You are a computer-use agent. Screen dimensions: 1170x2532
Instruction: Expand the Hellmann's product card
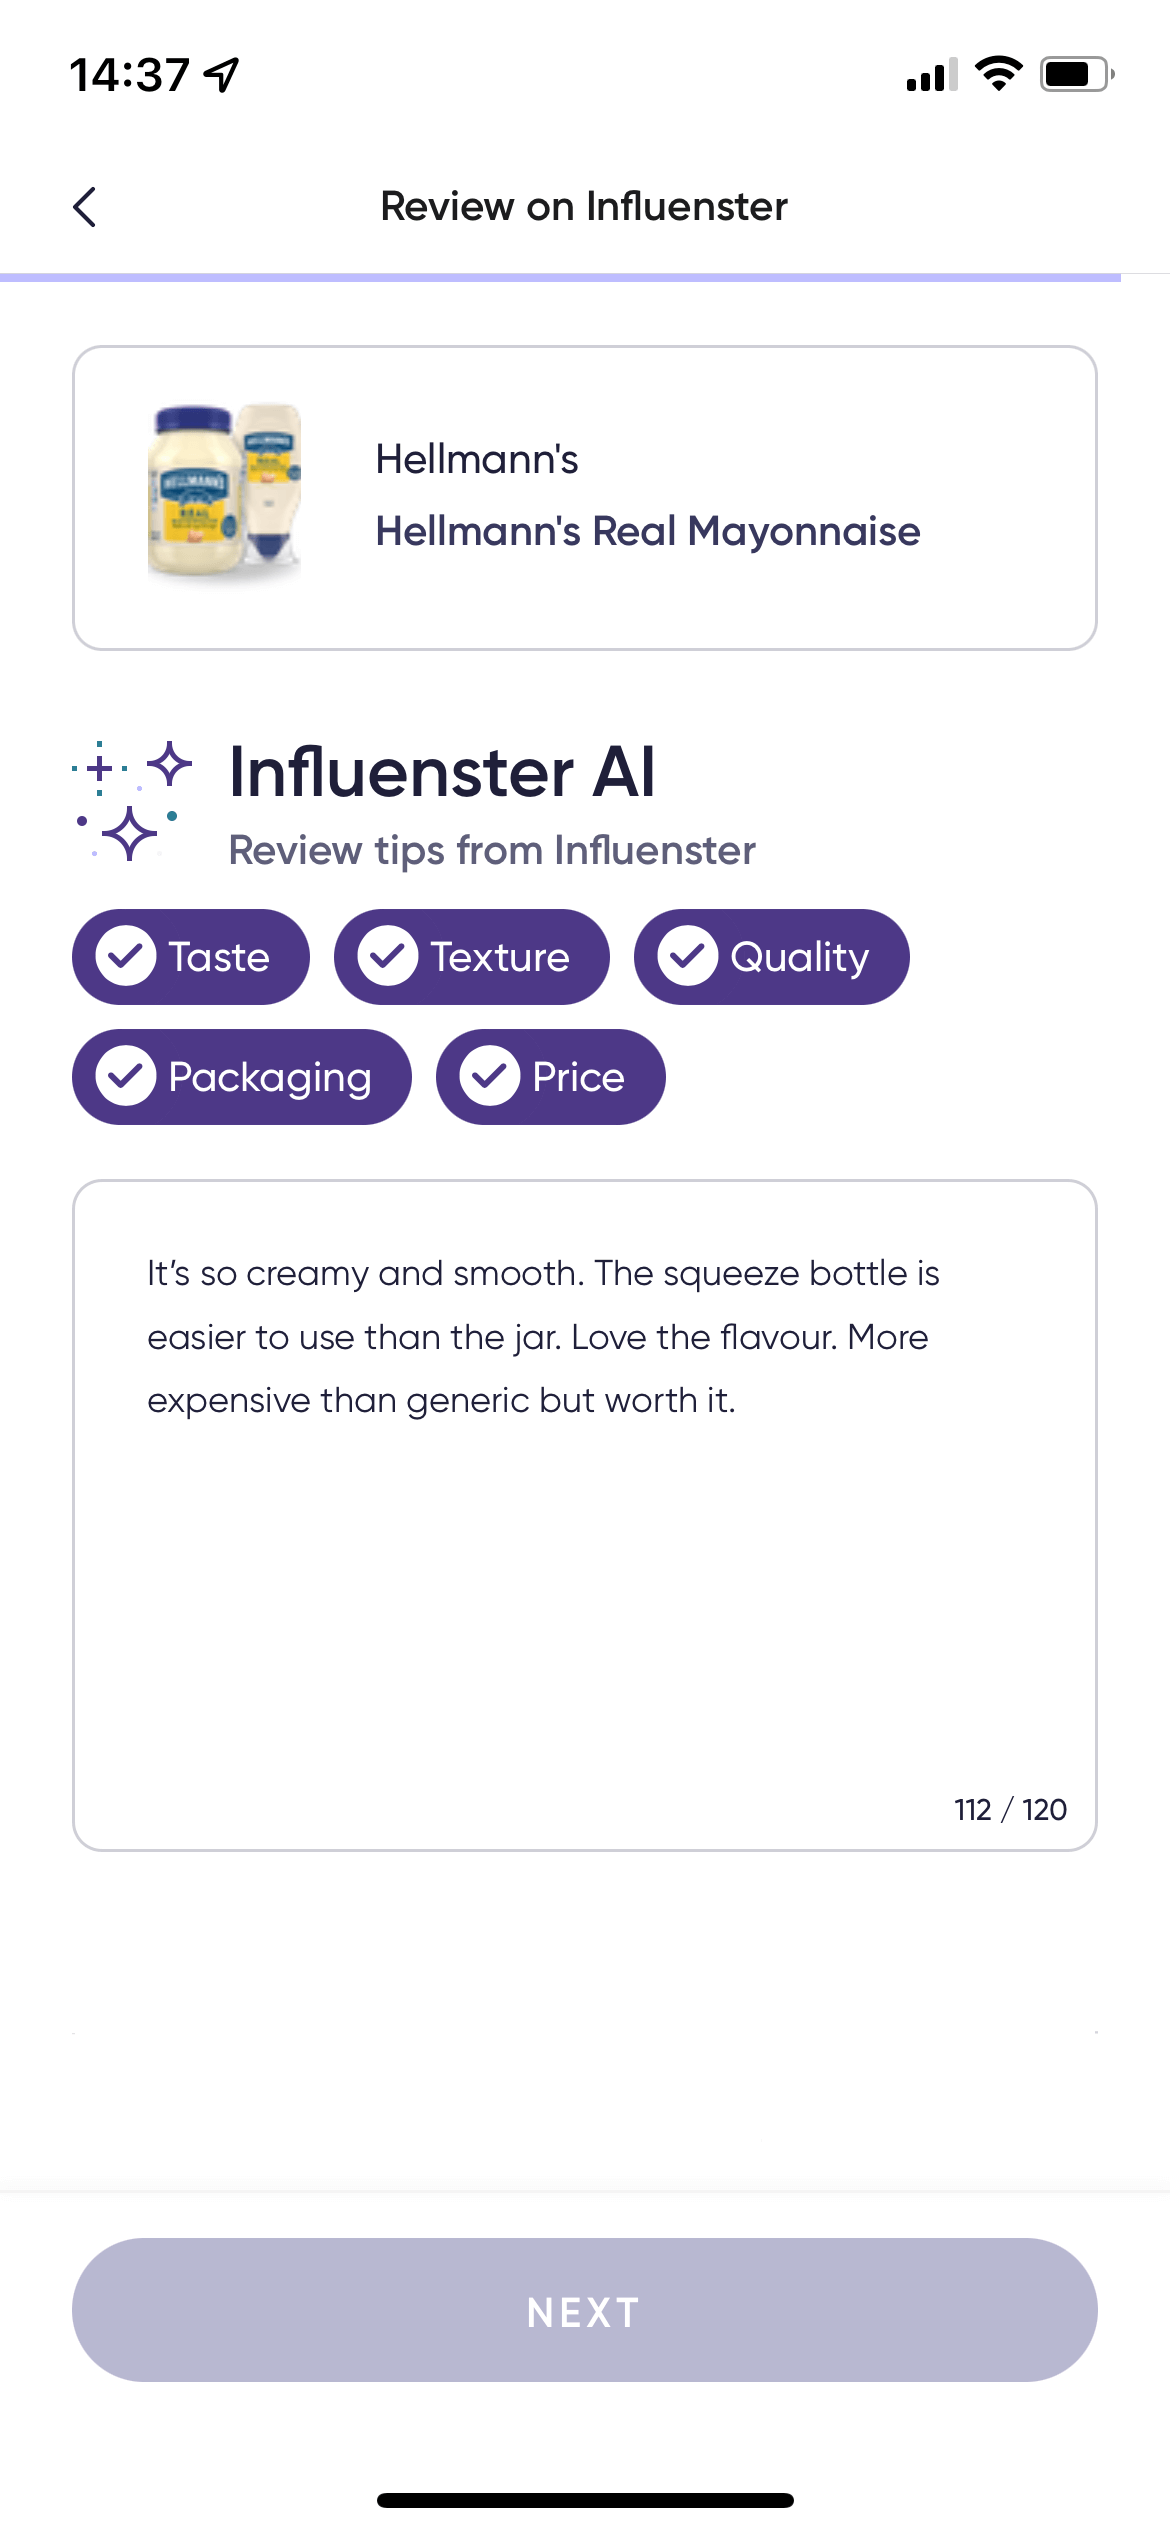[585, 496]
